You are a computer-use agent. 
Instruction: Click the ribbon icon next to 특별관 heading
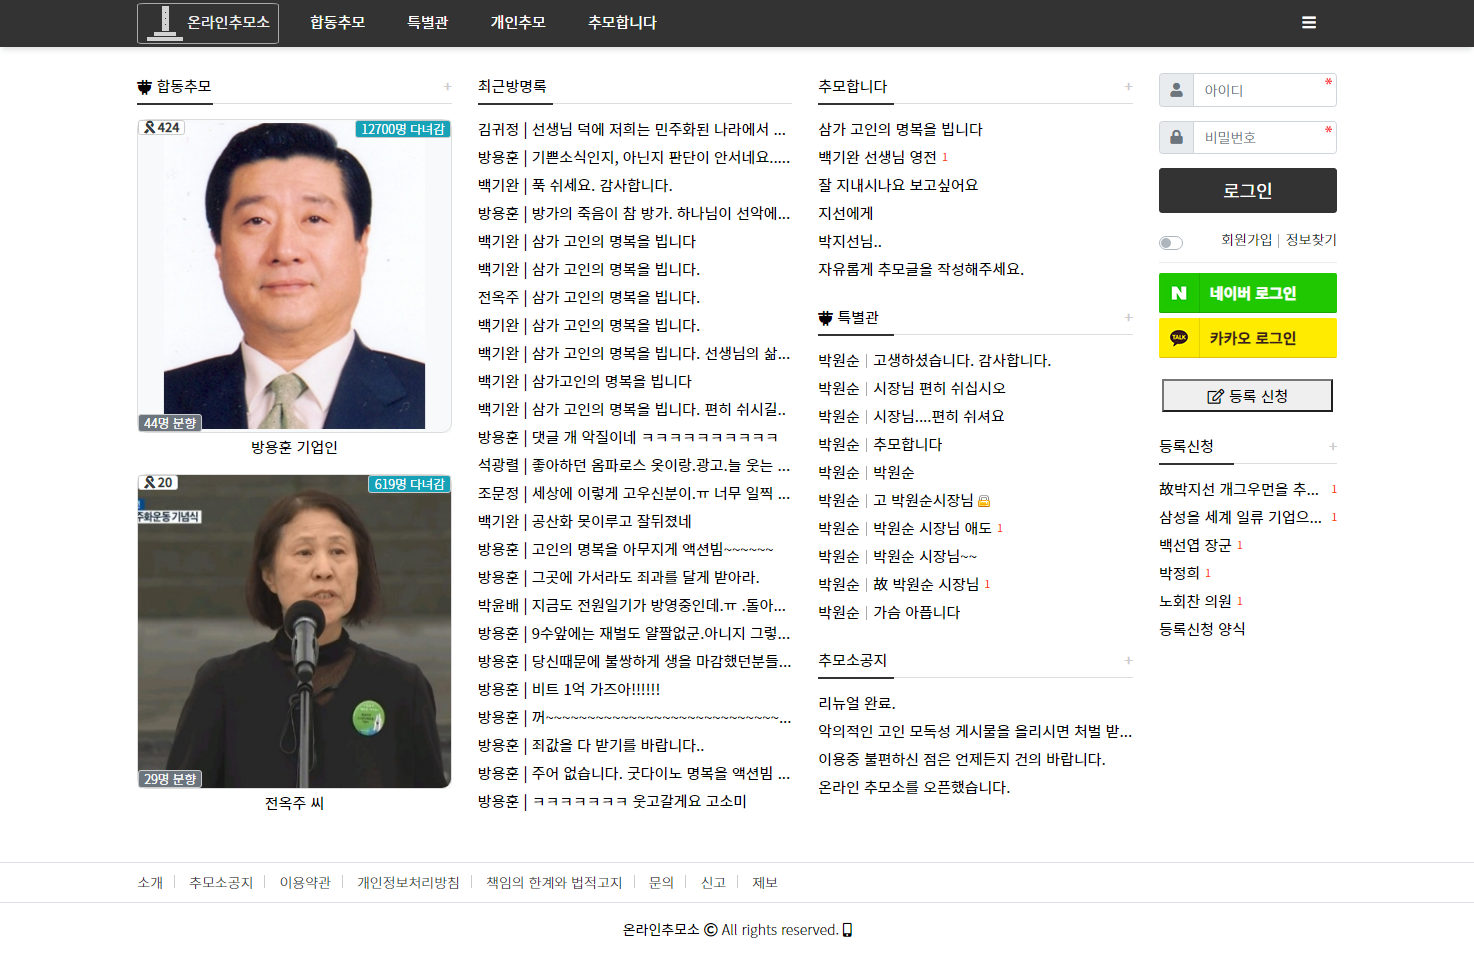(825, 318)
